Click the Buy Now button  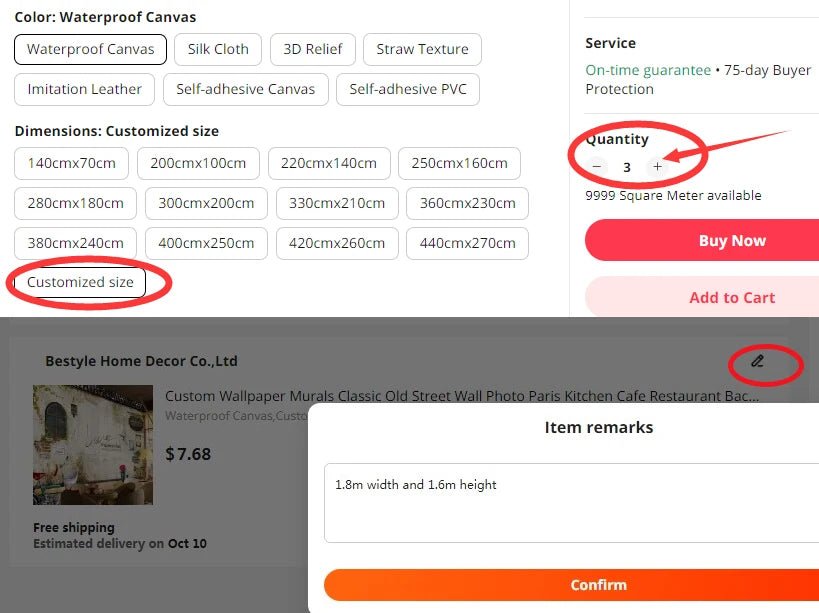731,240
